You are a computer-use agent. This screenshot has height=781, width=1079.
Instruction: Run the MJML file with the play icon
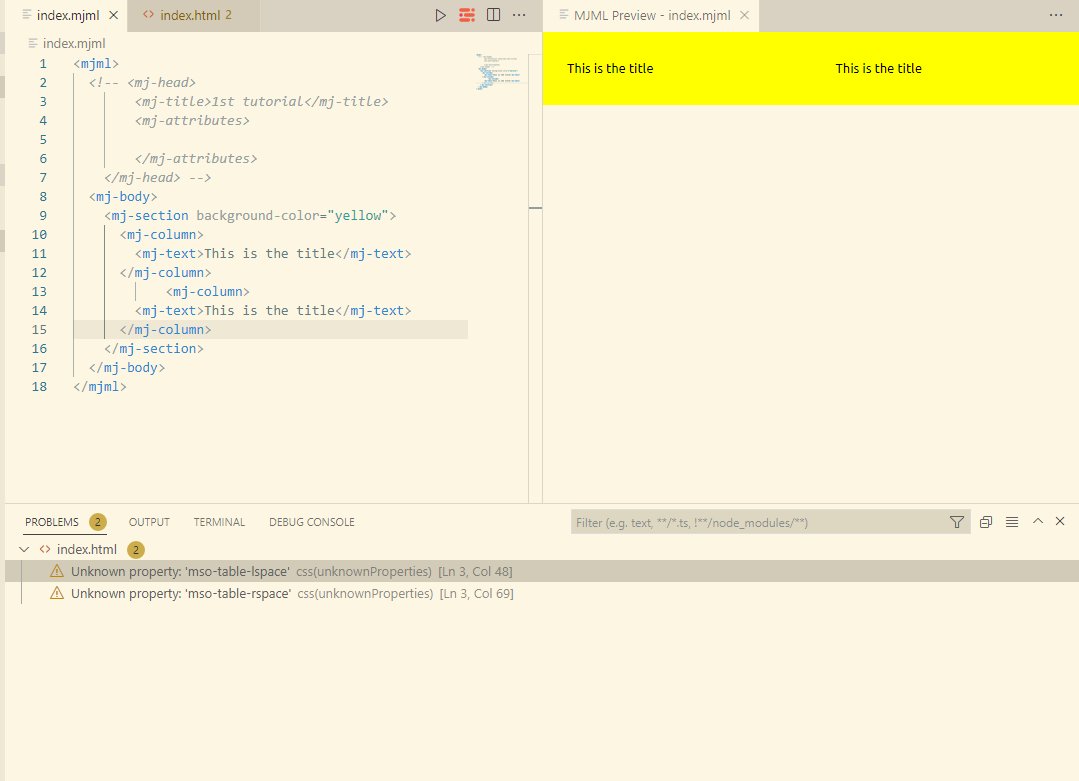440,15
